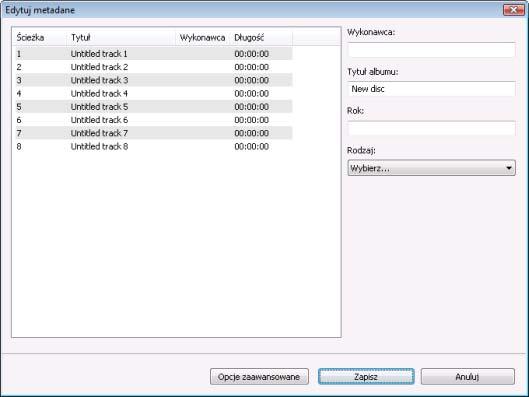Click the Zapisz button
This screenshot has width=529, height=397.
coord(366,376)
